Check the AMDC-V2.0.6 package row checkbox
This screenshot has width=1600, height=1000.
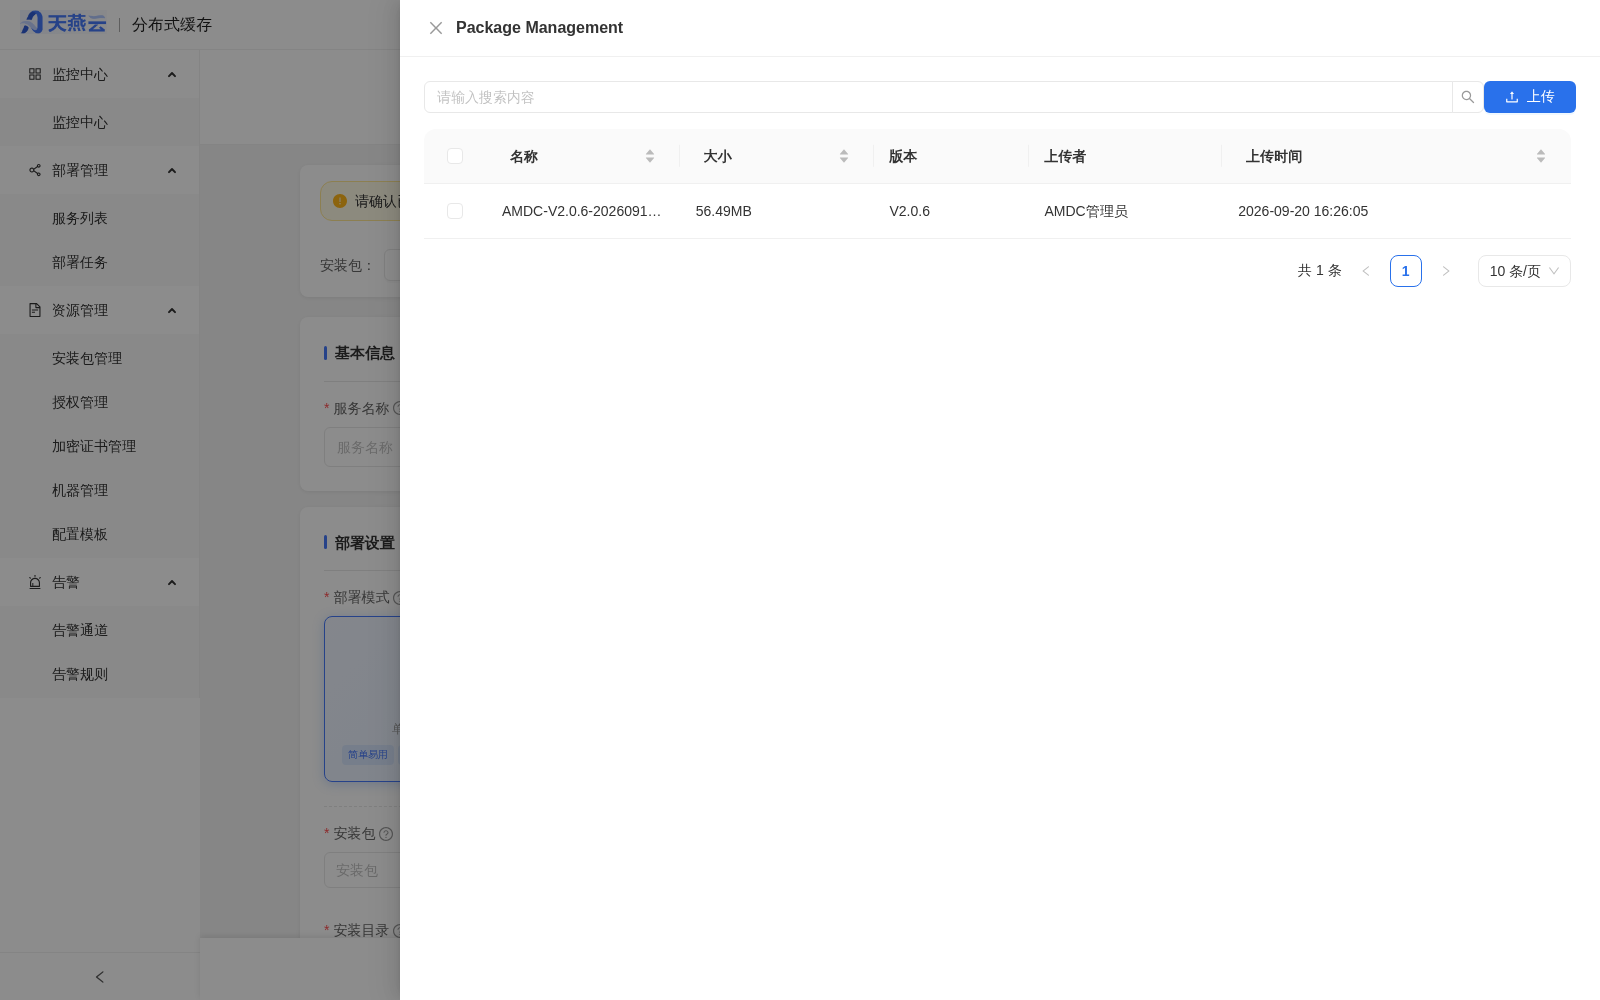455,211
